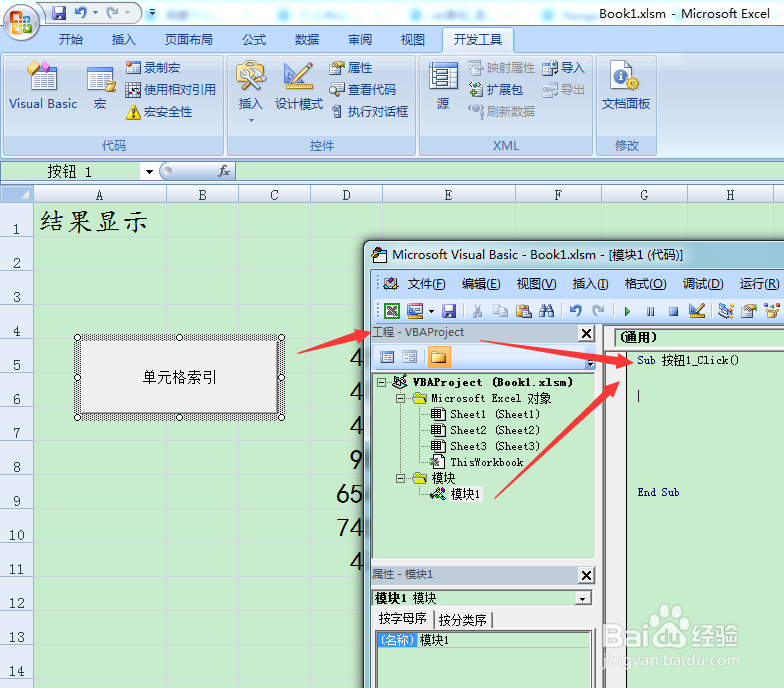Click the select-all corner of worksheet
Viewport: 784px width, 688px height.
click(17, 194)
